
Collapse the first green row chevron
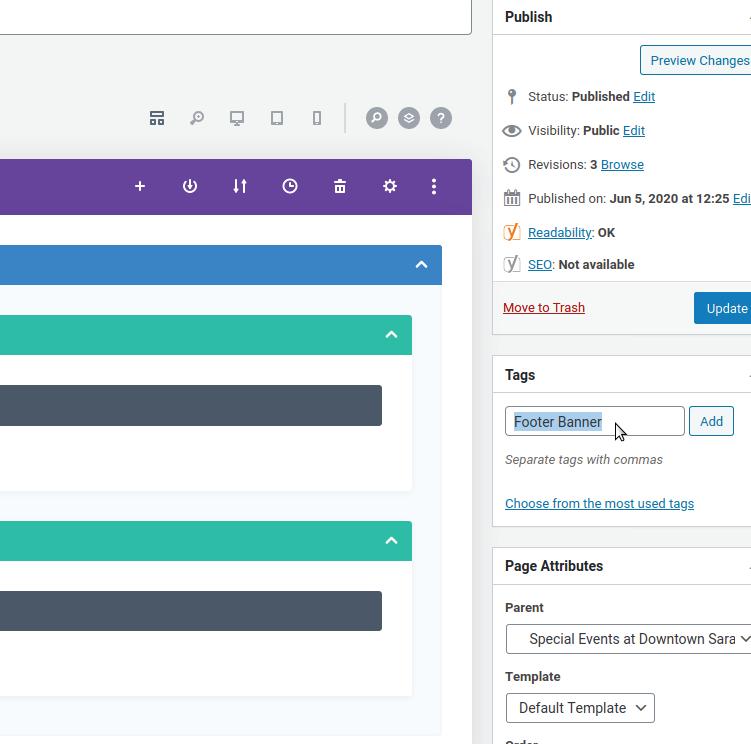[x=391, y=334]
